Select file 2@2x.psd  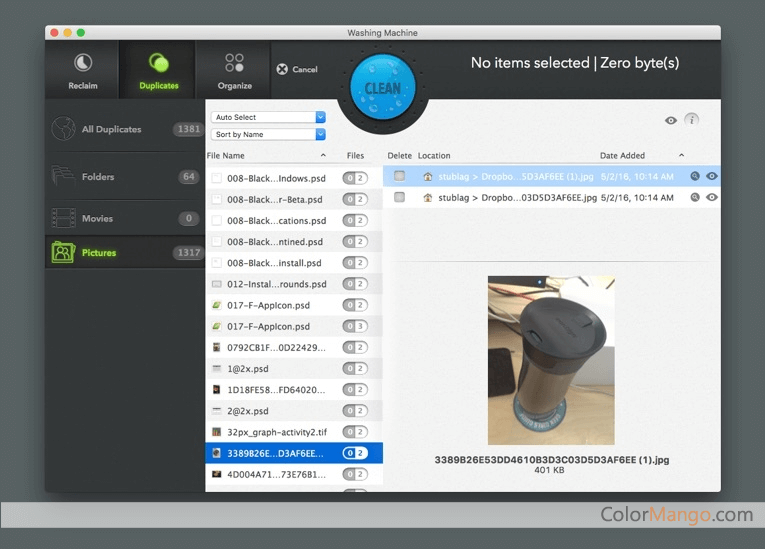[294, 411]
